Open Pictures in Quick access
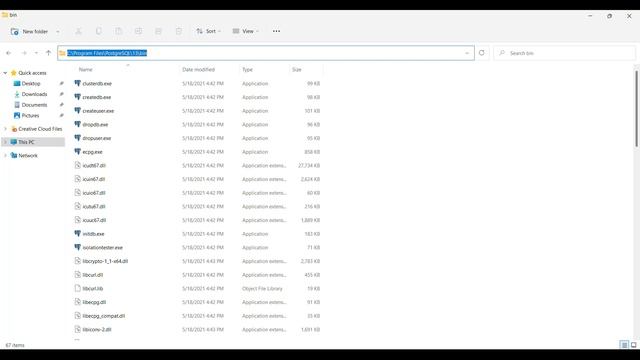640x360 pixels. pyautogui.click(x=30, y=116)
